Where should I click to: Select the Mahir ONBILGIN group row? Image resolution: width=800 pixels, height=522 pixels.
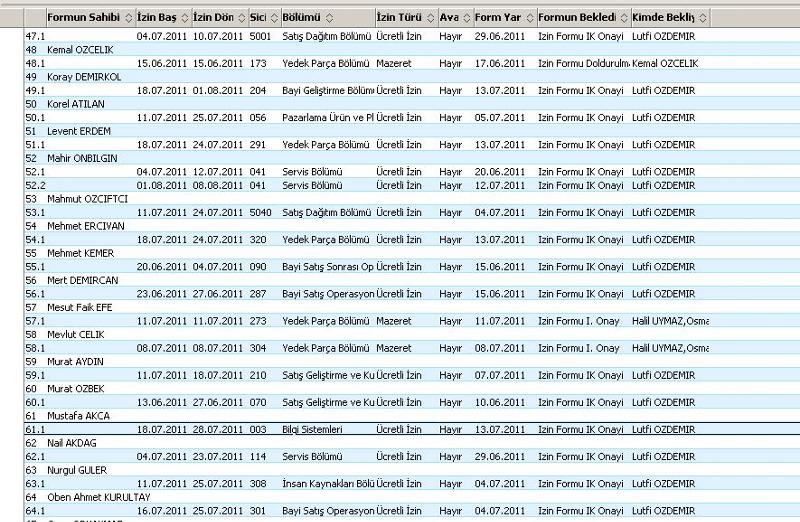[x=412, y=158]
